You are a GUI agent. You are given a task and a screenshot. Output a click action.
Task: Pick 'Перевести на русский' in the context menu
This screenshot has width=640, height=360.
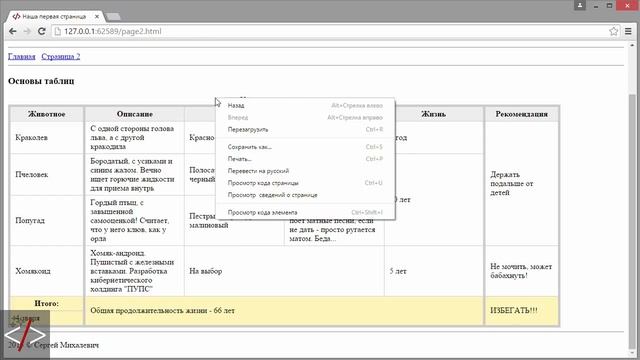coord(305,171)
